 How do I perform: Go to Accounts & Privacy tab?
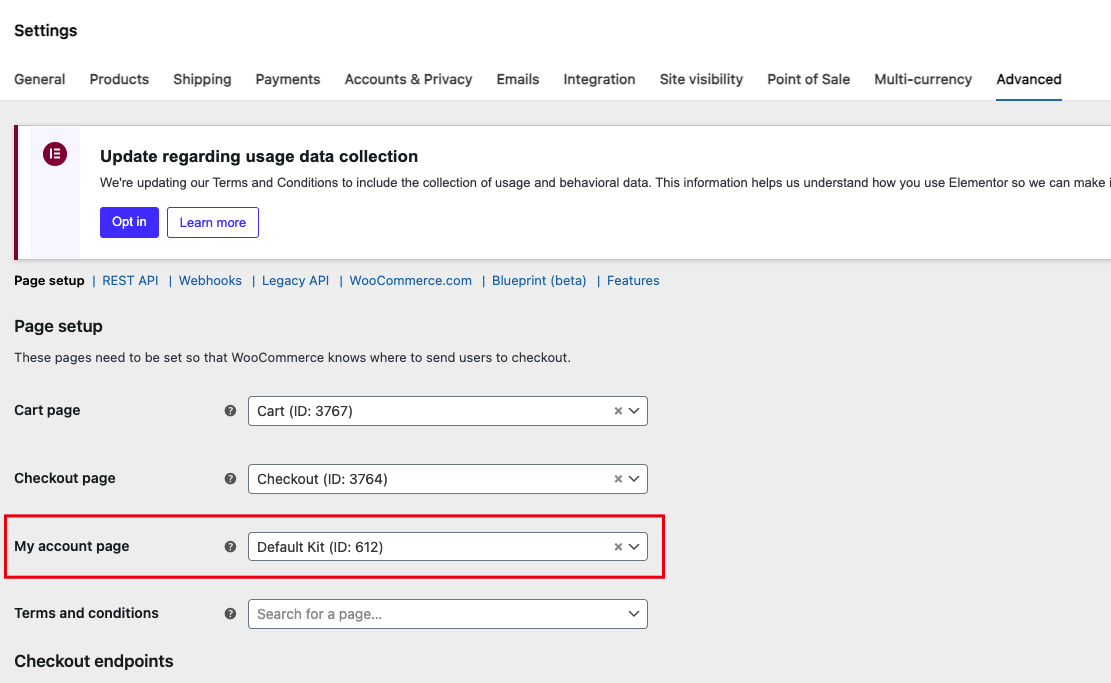(x=408, y=79)
